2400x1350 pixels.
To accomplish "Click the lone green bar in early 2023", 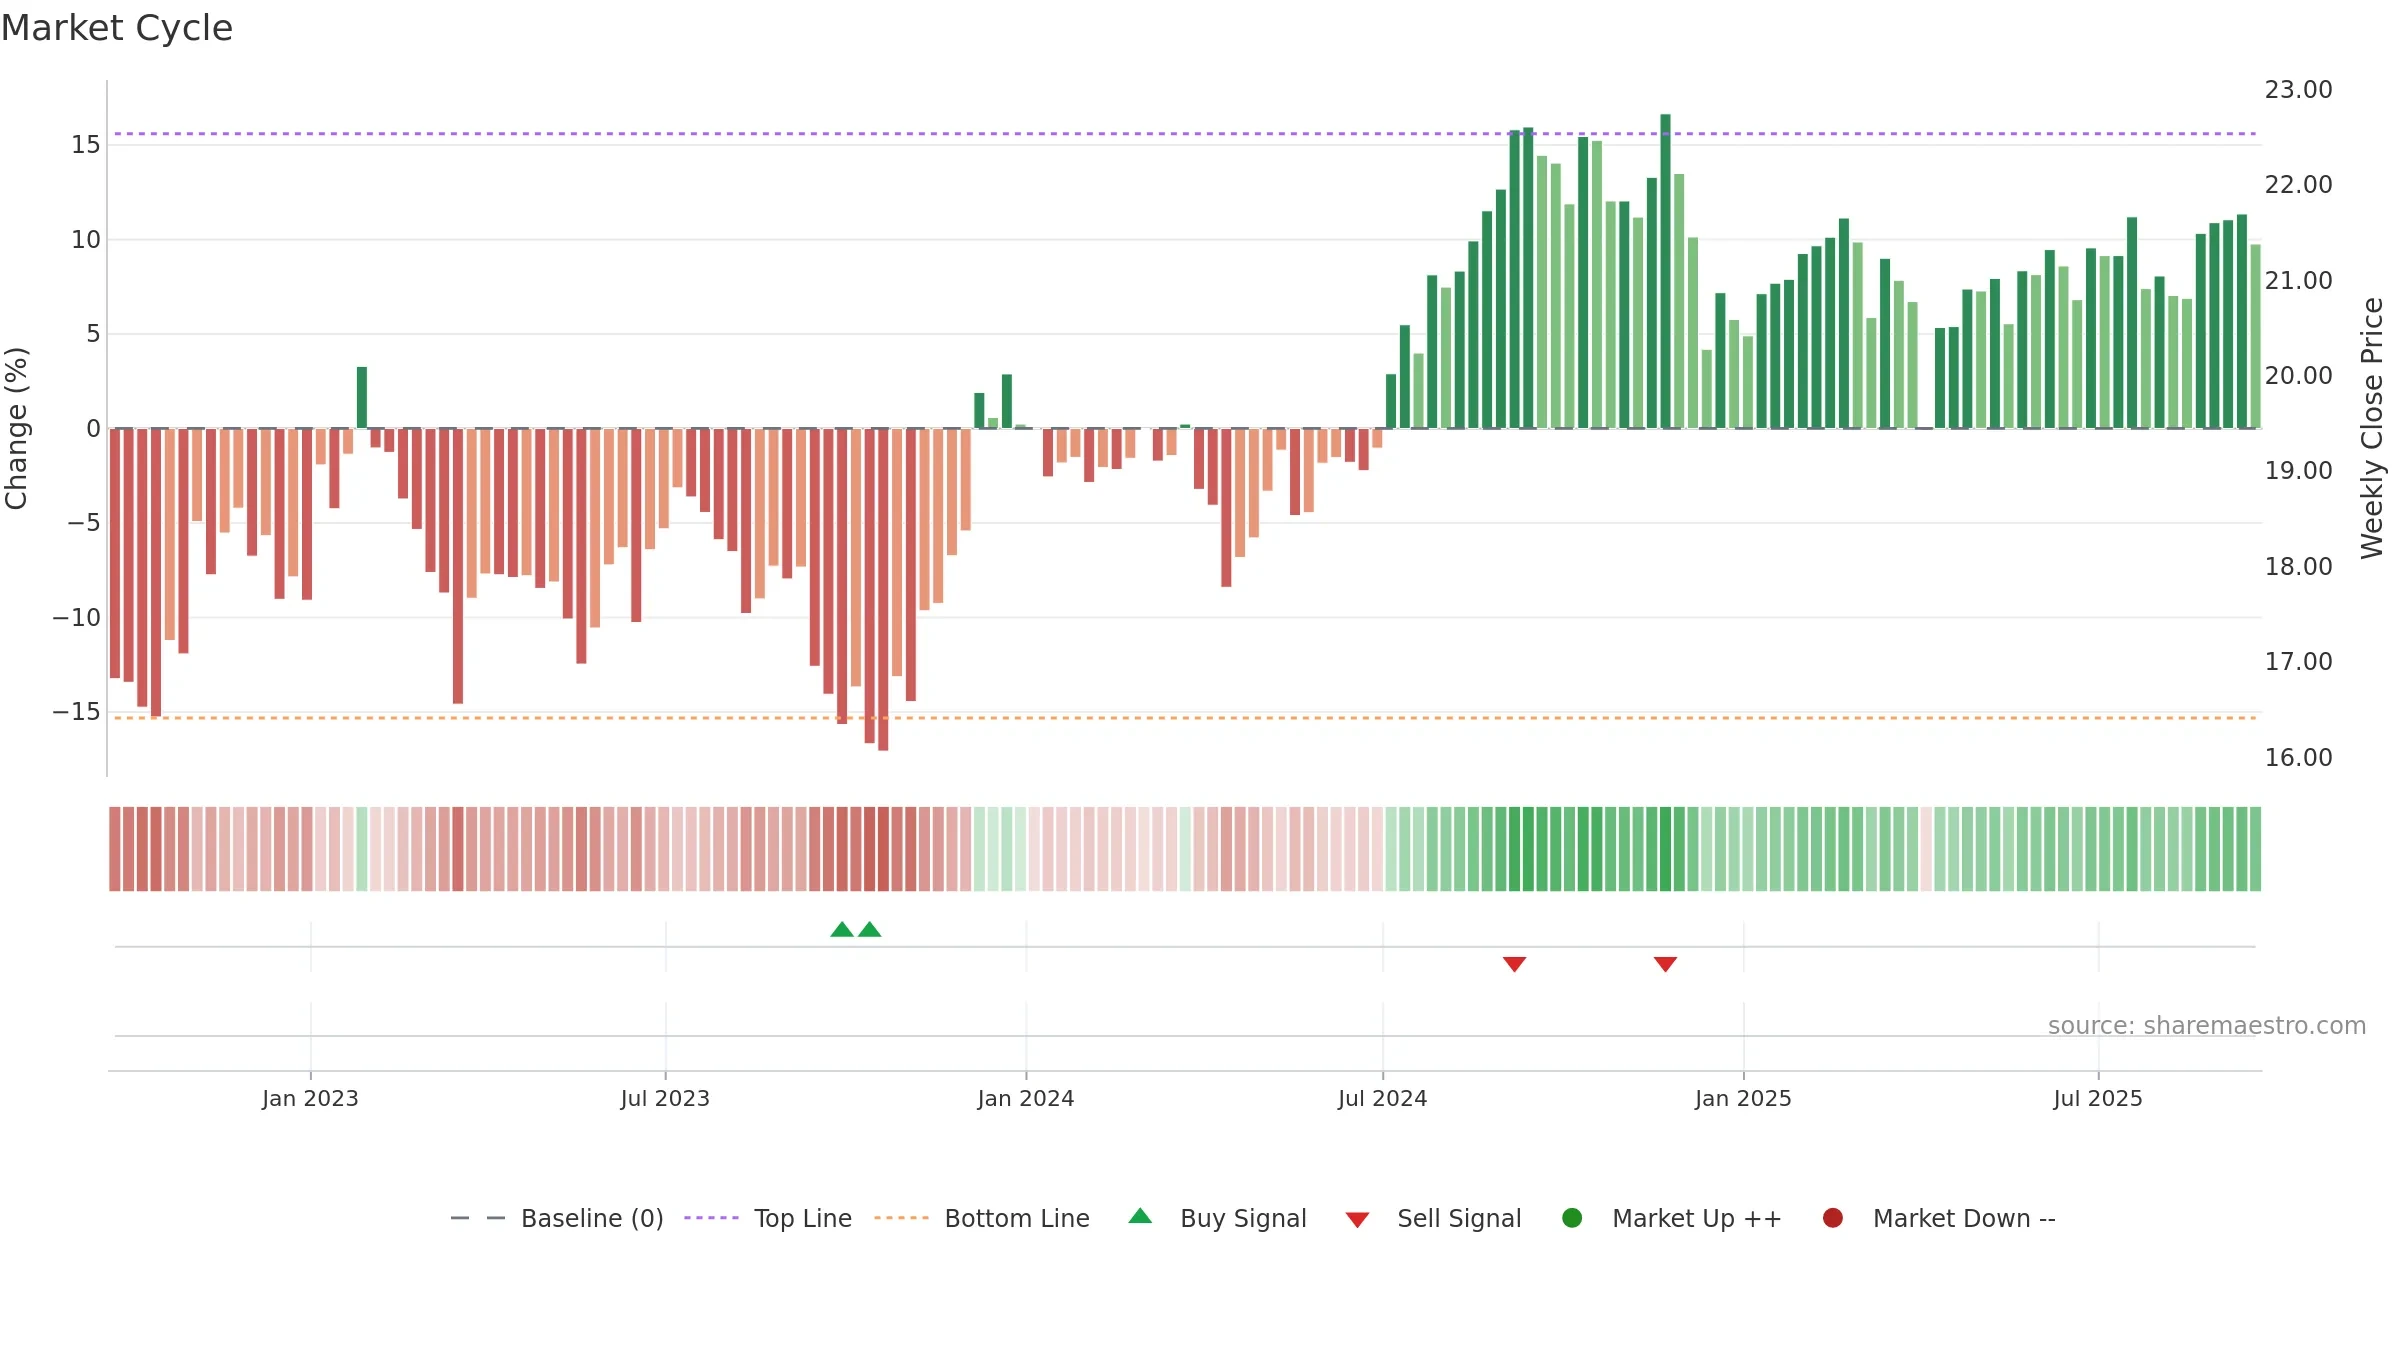I will pos(362,398).
